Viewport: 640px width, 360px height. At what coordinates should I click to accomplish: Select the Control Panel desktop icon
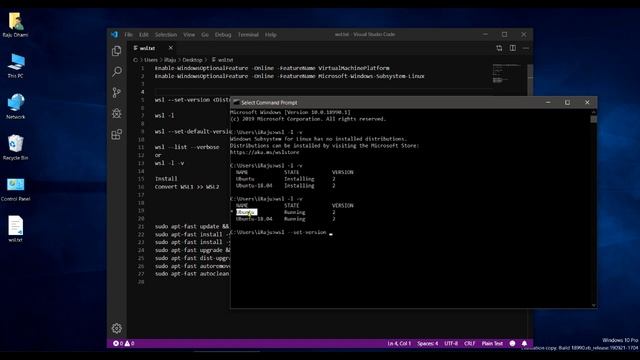tap(16, 189)
